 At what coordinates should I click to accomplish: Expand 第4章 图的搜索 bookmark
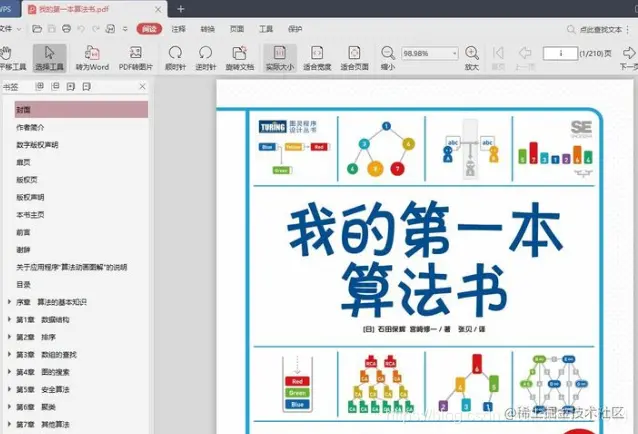click(9, 372)
